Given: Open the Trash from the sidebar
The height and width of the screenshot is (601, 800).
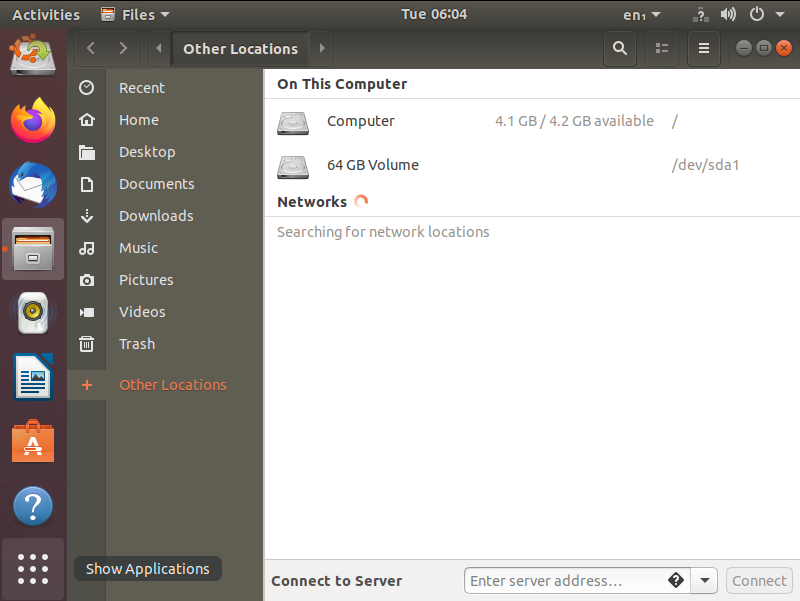Looking at the screenshot, I should pyautogui.click(x=136, y=343).
